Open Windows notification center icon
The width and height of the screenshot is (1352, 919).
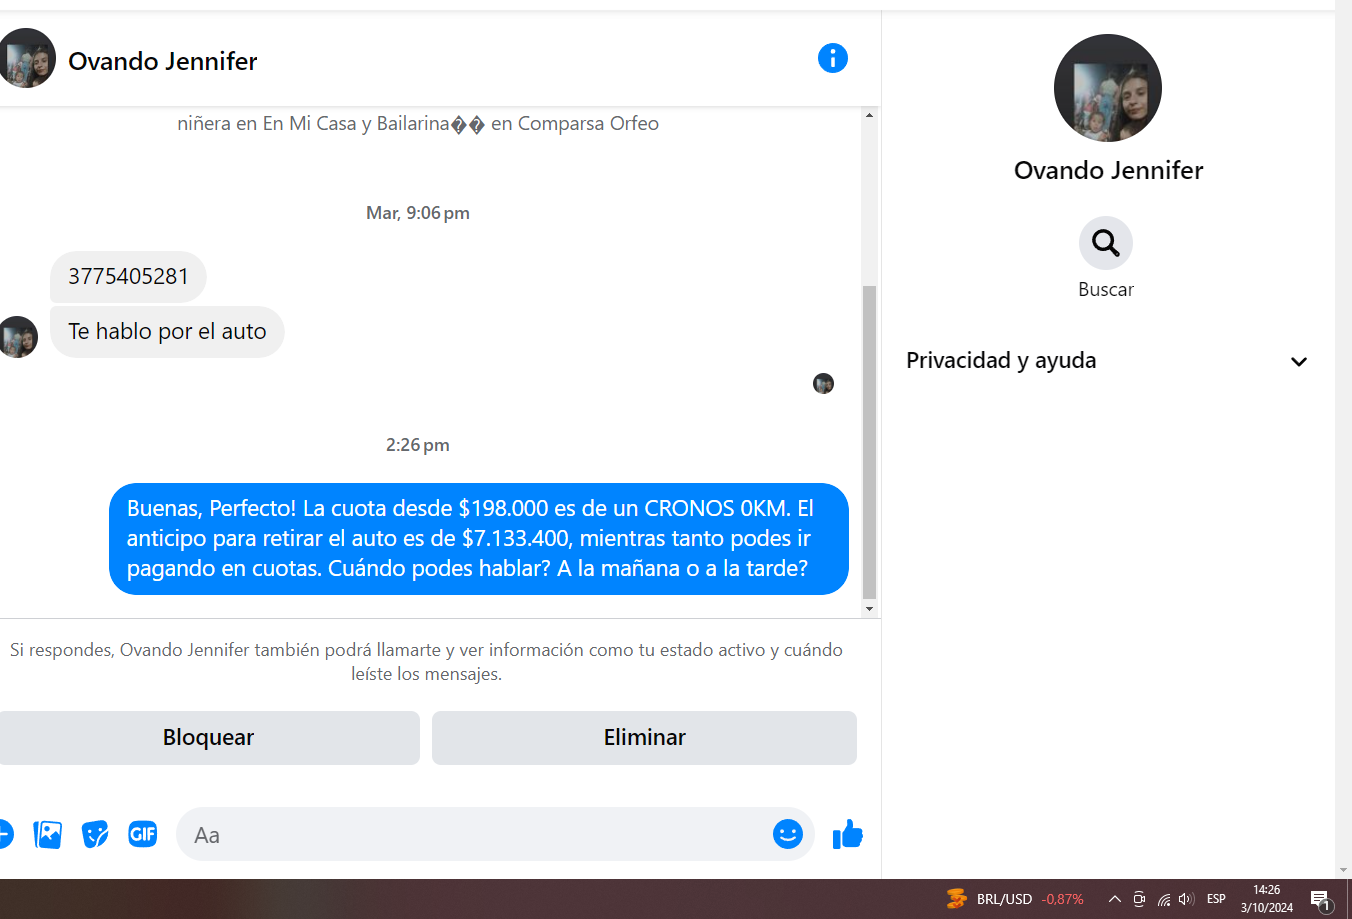point(1321,900)
